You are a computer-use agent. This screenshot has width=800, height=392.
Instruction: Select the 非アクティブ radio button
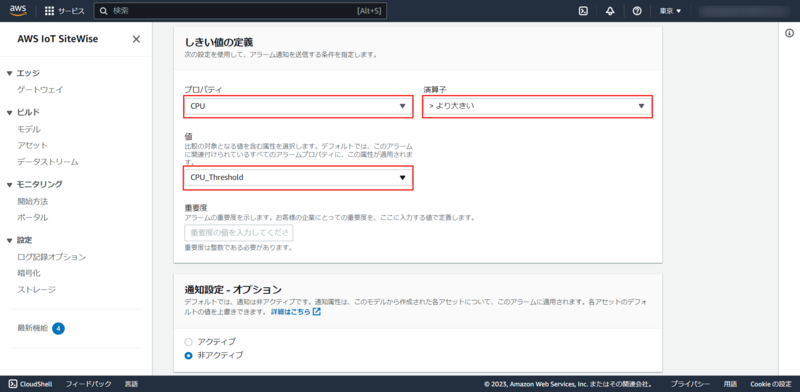(188, 355)
